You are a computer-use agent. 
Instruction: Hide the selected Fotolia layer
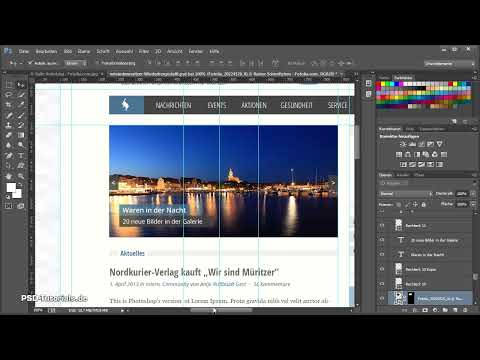click(x=382, y=298)
